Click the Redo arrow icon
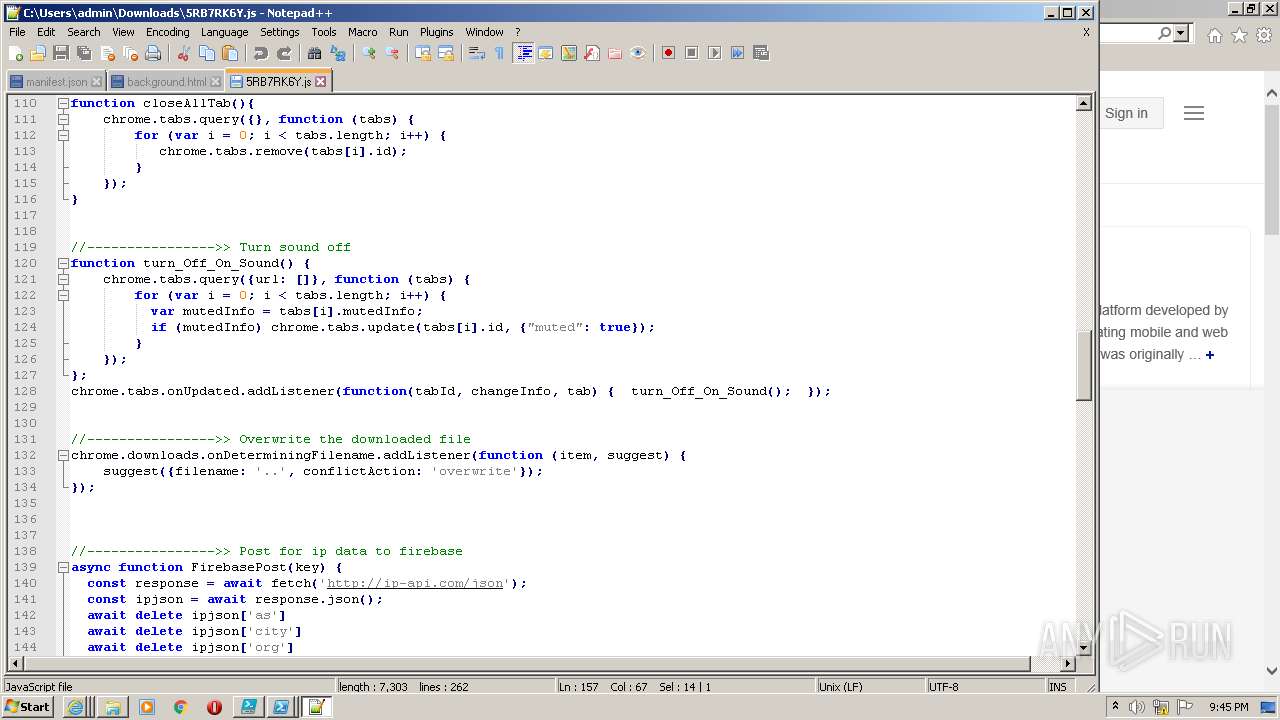1280x720 pixels. coord(284,53)
